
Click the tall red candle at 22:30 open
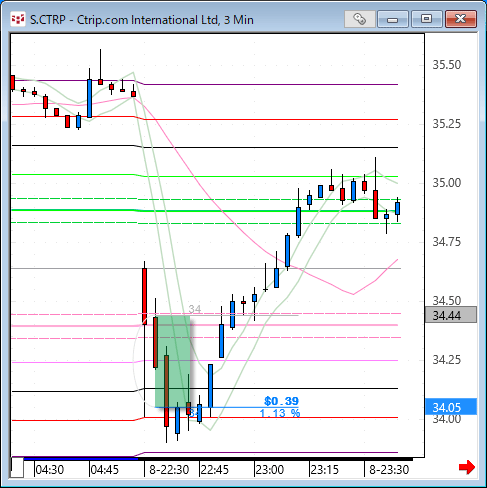[144, 296]
